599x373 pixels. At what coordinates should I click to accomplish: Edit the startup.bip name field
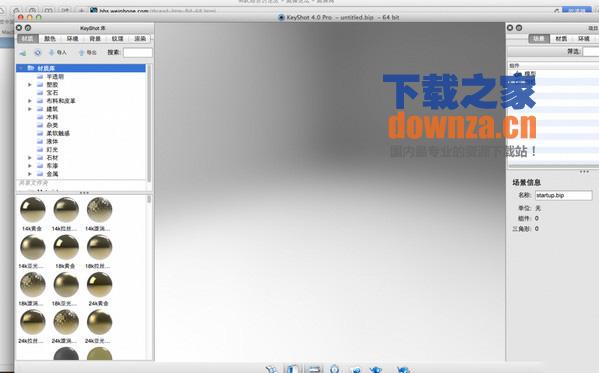click(x=563, y=195)
